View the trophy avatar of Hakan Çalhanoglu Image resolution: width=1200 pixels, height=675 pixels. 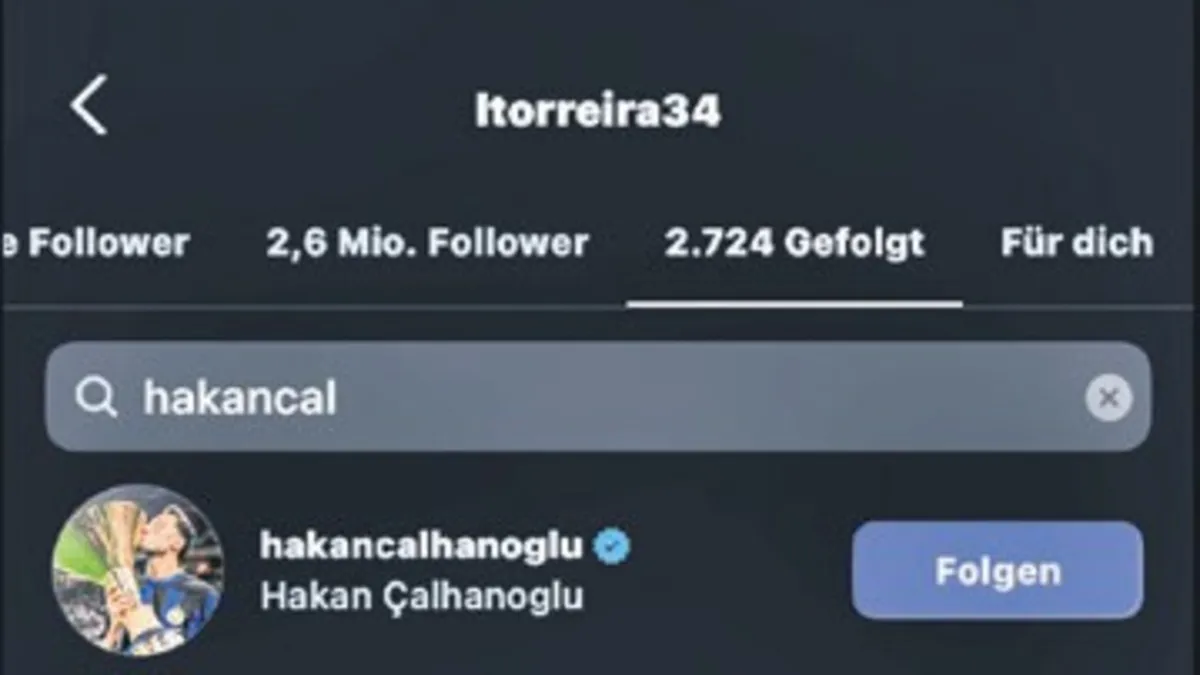coord(138,571)
